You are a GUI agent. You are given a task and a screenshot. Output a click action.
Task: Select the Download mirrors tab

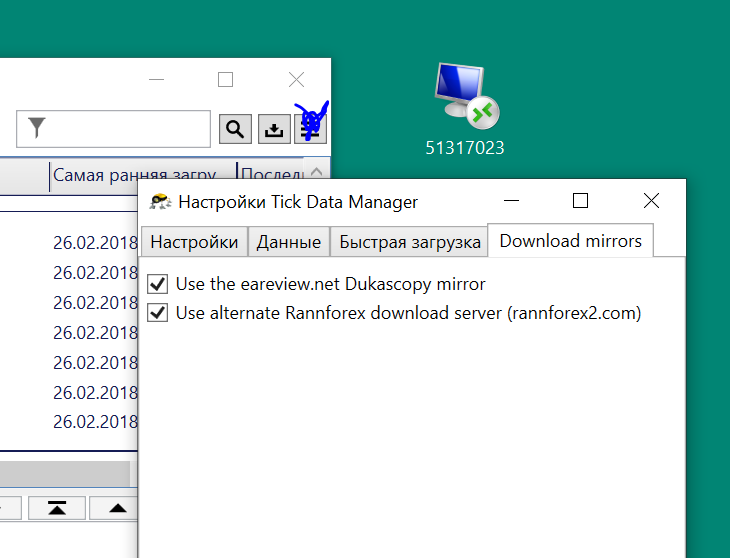click(x=570, y=241)
